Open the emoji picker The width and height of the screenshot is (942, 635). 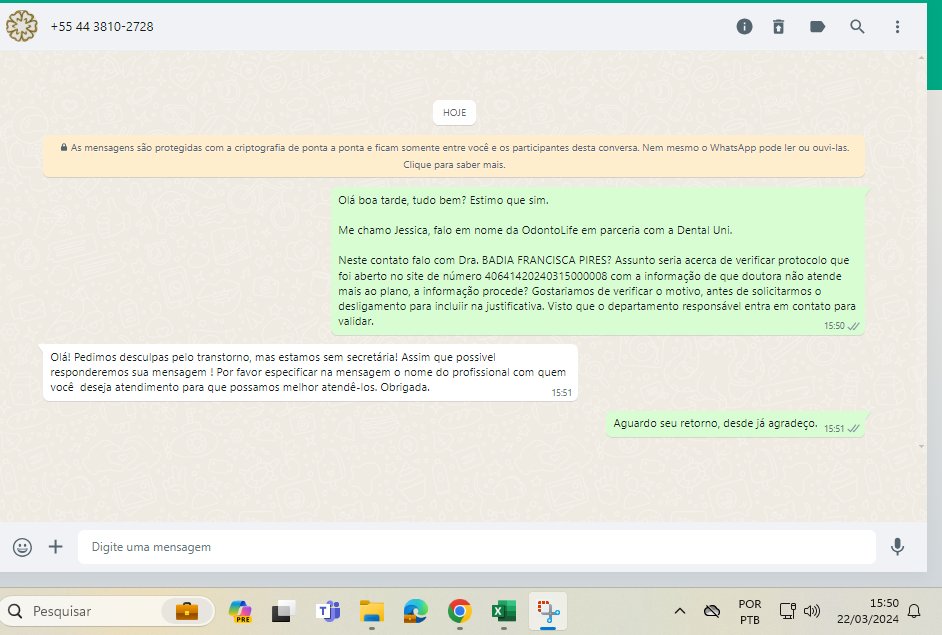pos(22,547)
